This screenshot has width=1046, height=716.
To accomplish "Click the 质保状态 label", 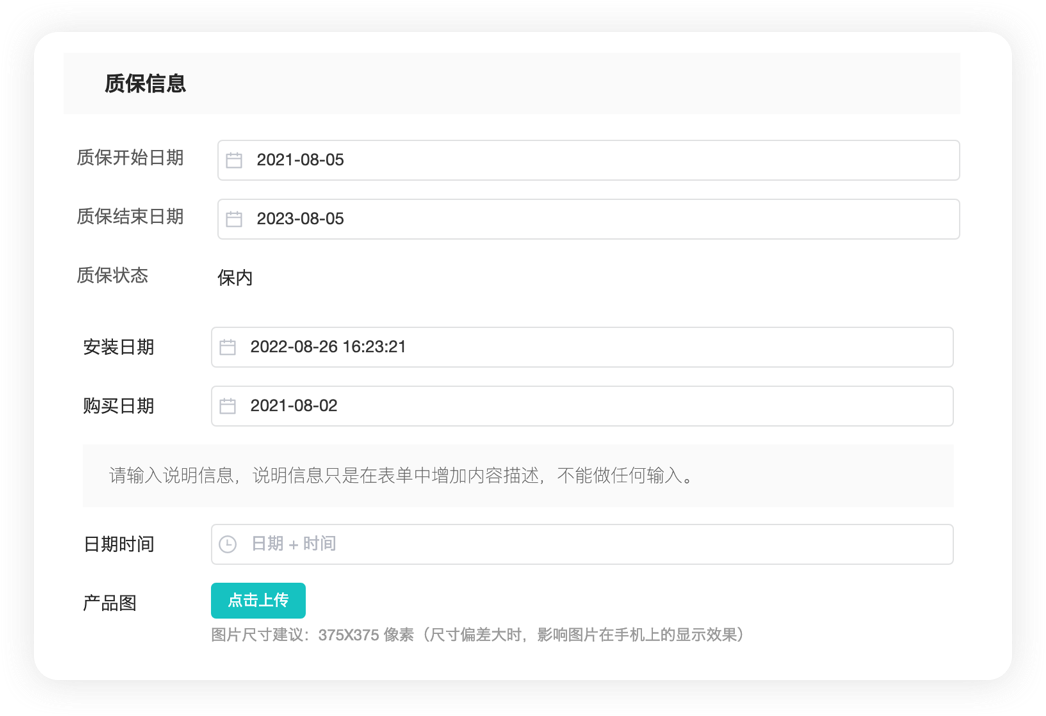I will [x=111, y=276].
